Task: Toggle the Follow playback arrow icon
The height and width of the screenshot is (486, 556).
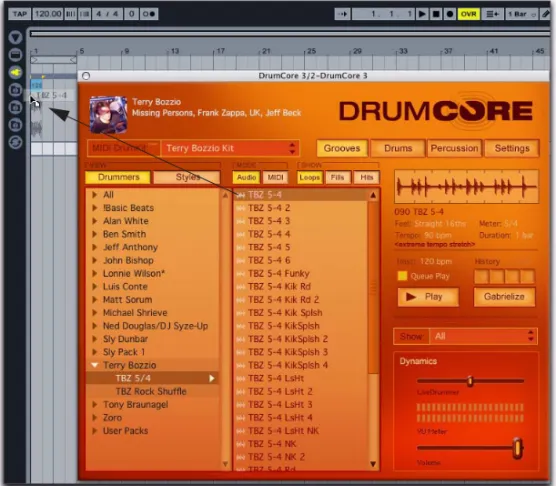Action: (342, 14)
